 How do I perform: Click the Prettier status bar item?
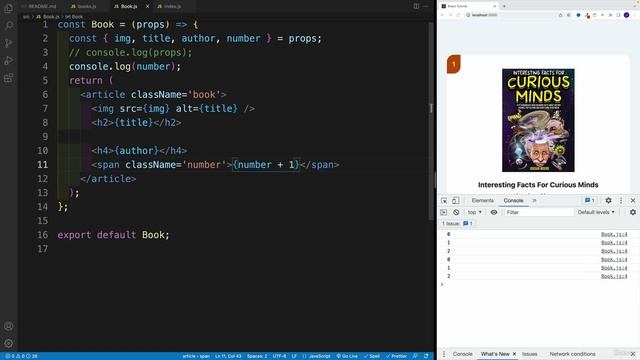tap(396, 356)
